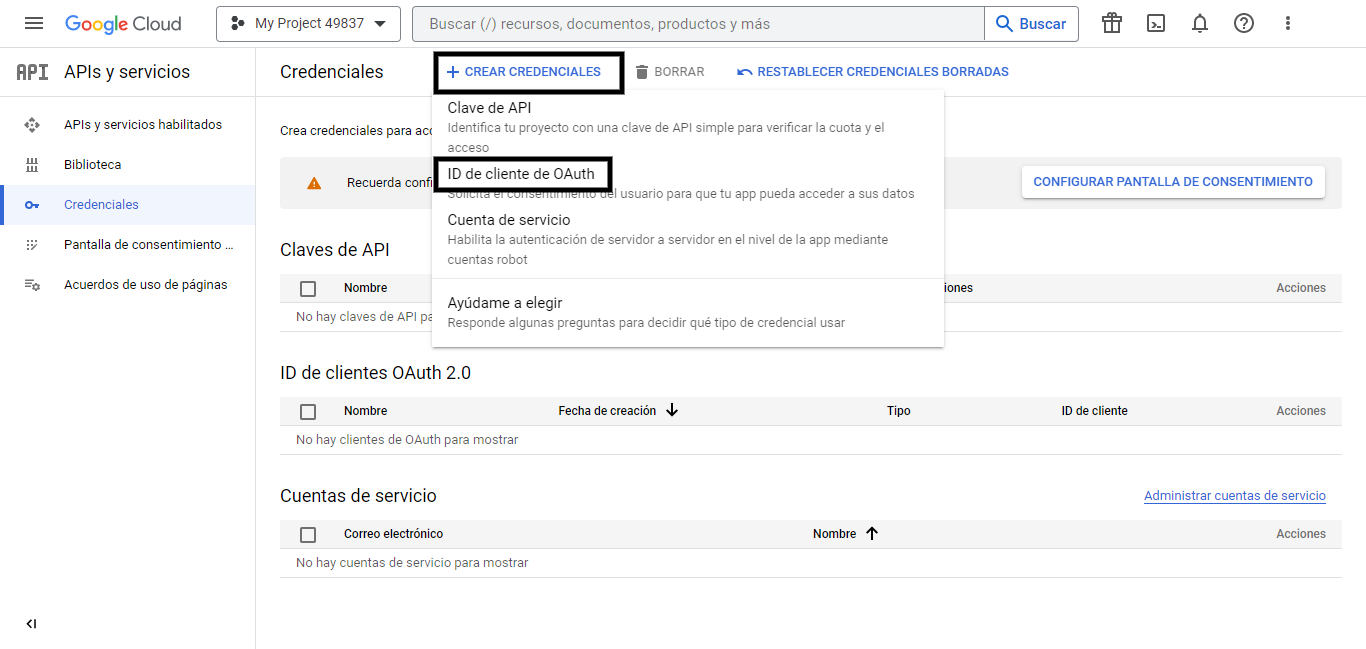Screen dimensions: 1366x649
Task: Open the hamburger navigation menu
Action: tap(34, 23)
